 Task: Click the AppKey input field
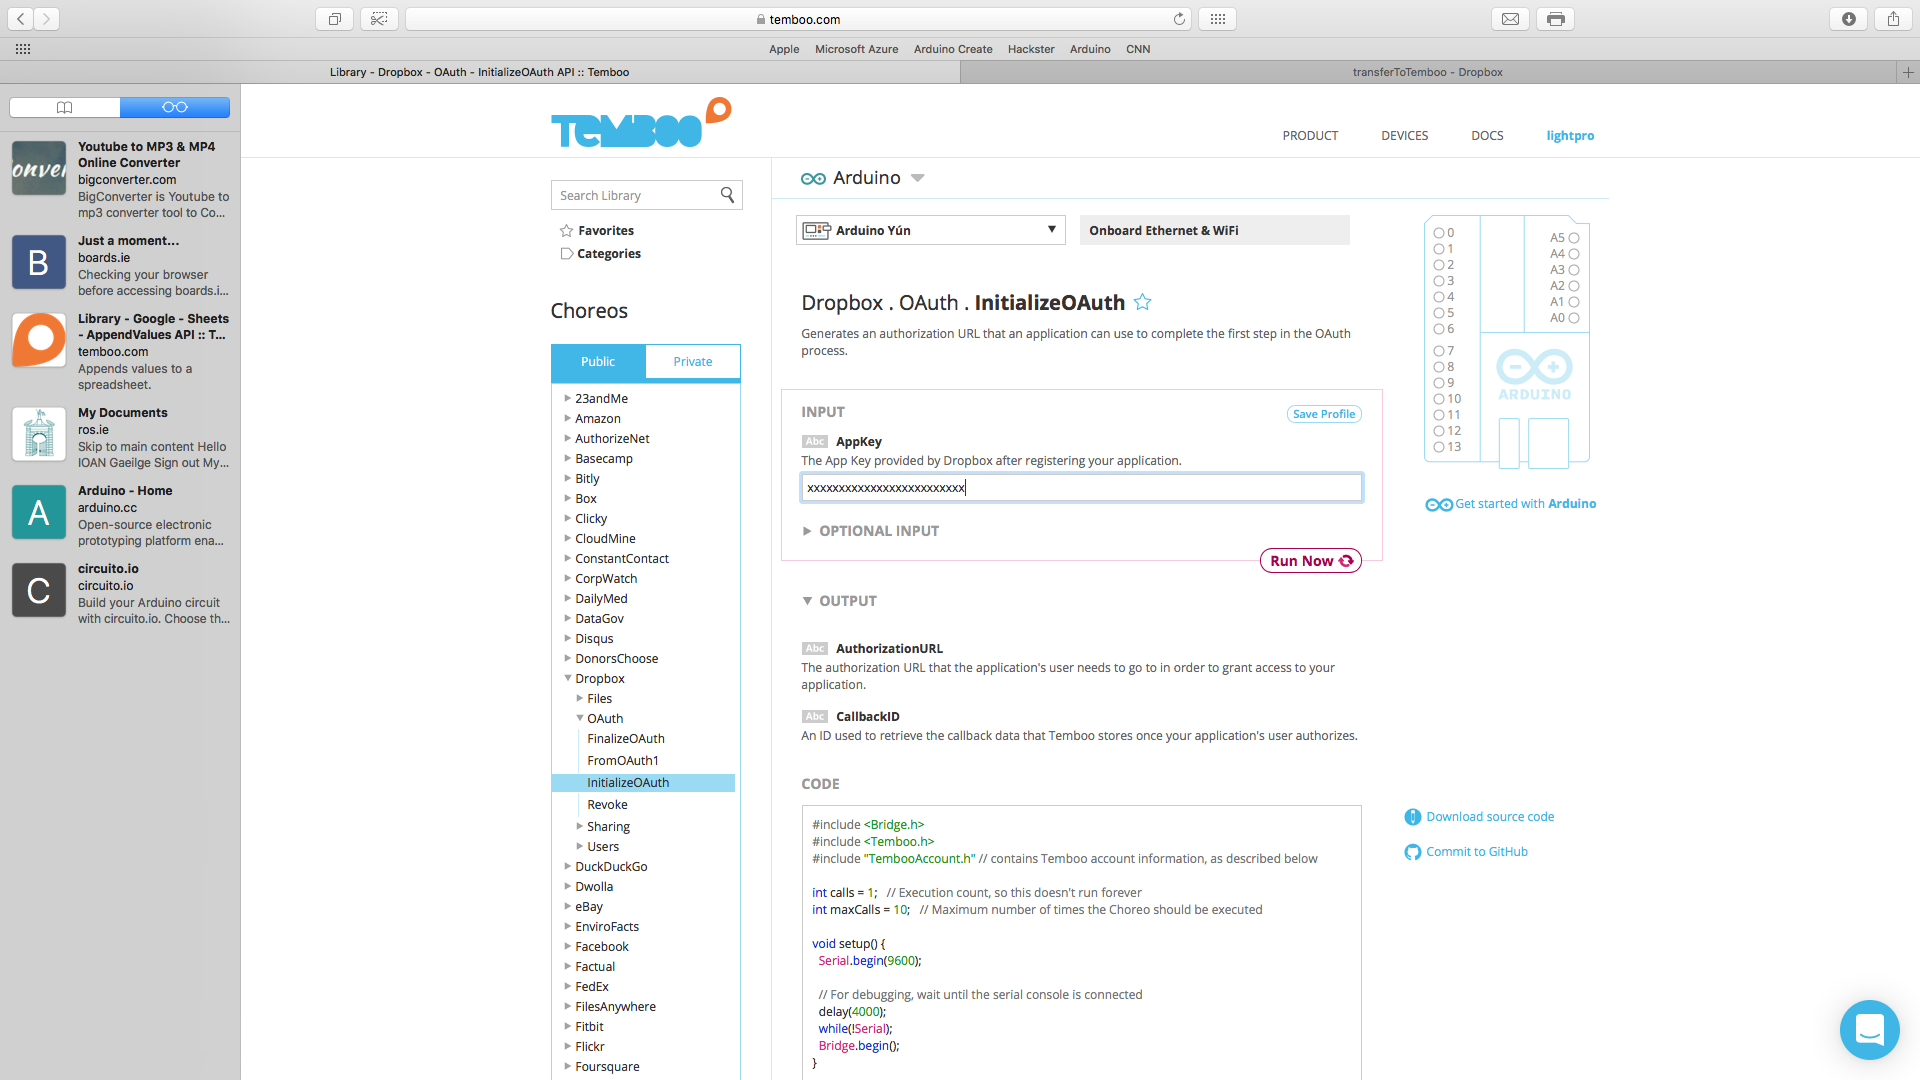point(1080,488)
